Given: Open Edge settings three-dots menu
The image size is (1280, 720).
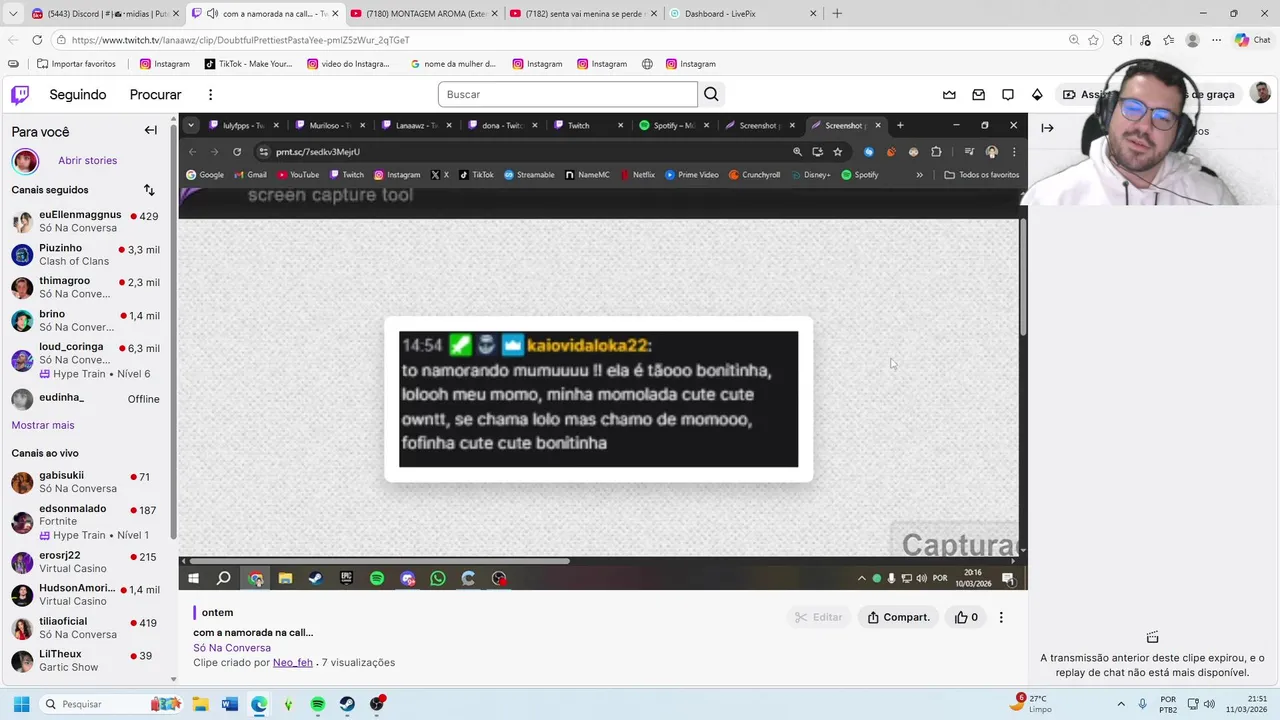Looking at the screenshot, I should coord(1217,40).
